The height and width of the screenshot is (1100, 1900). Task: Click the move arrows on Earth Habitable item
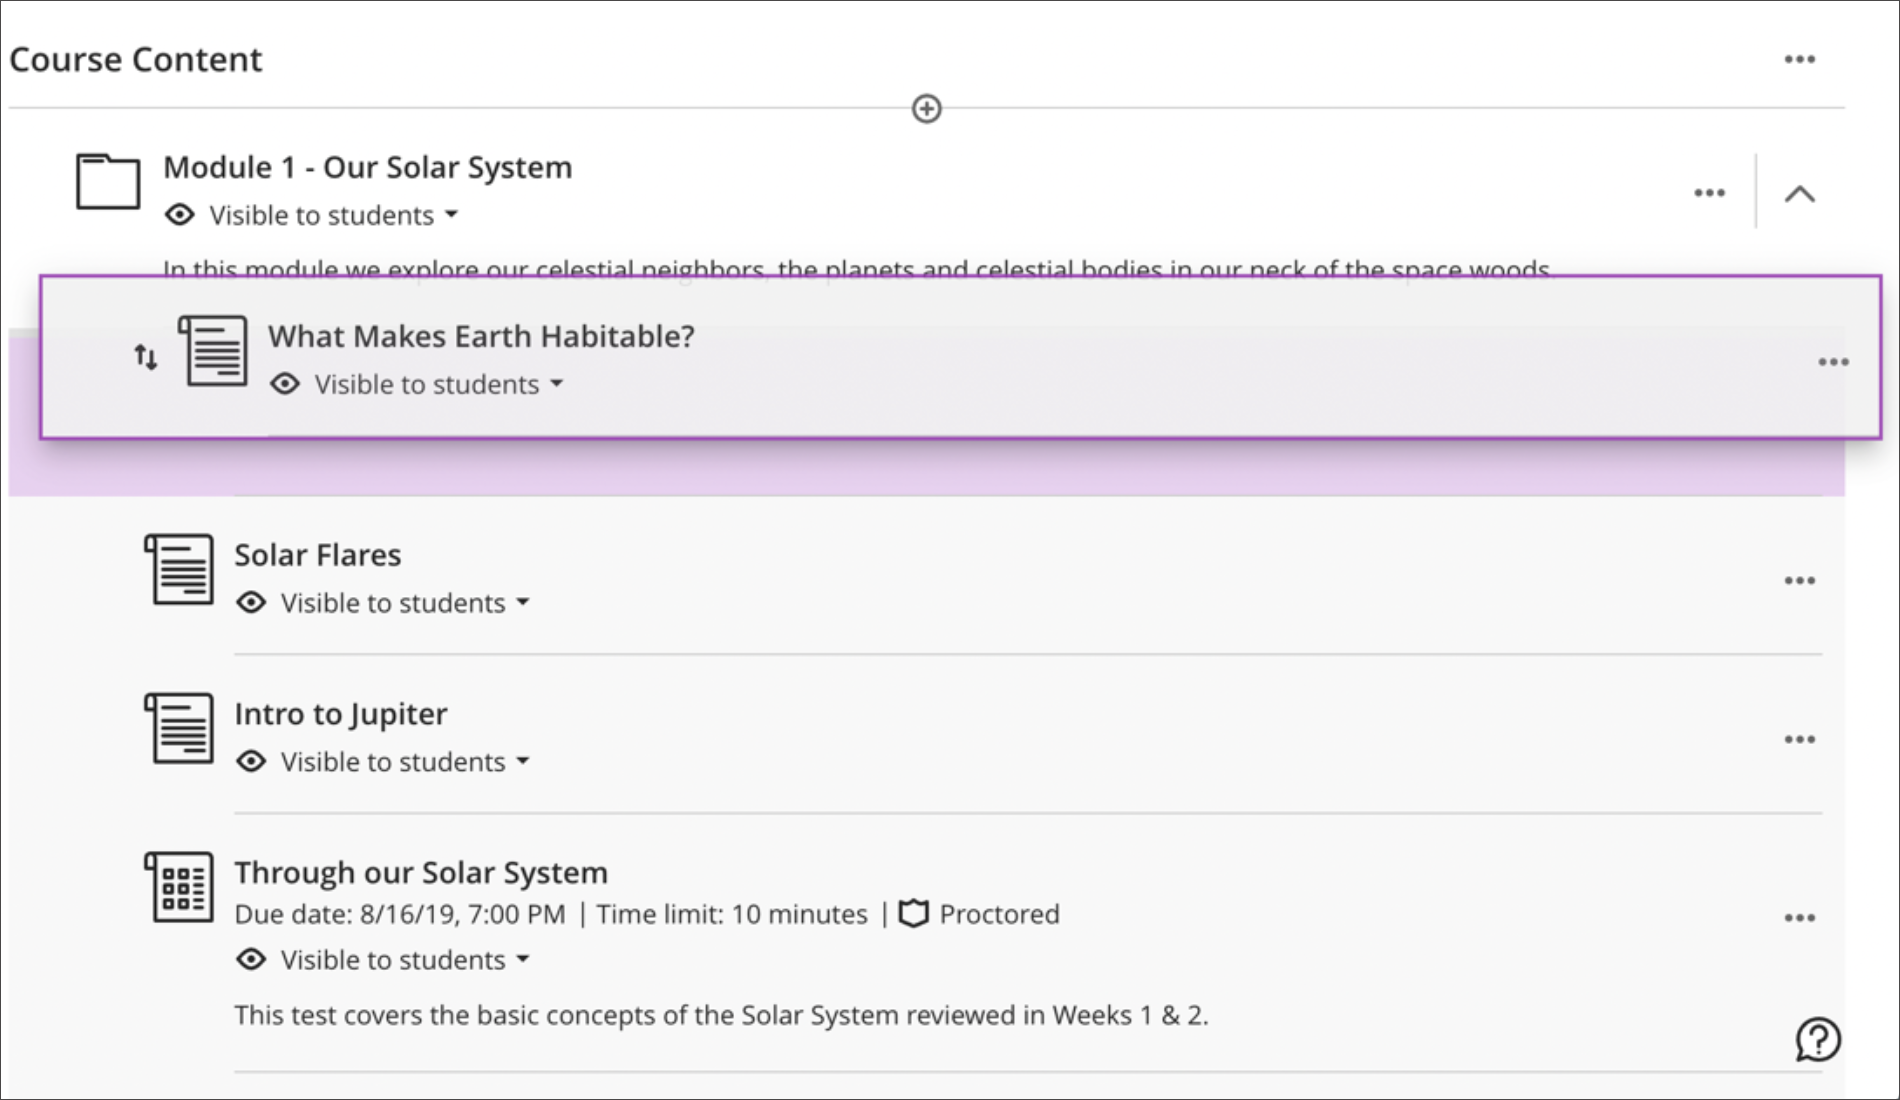[146, 357]
